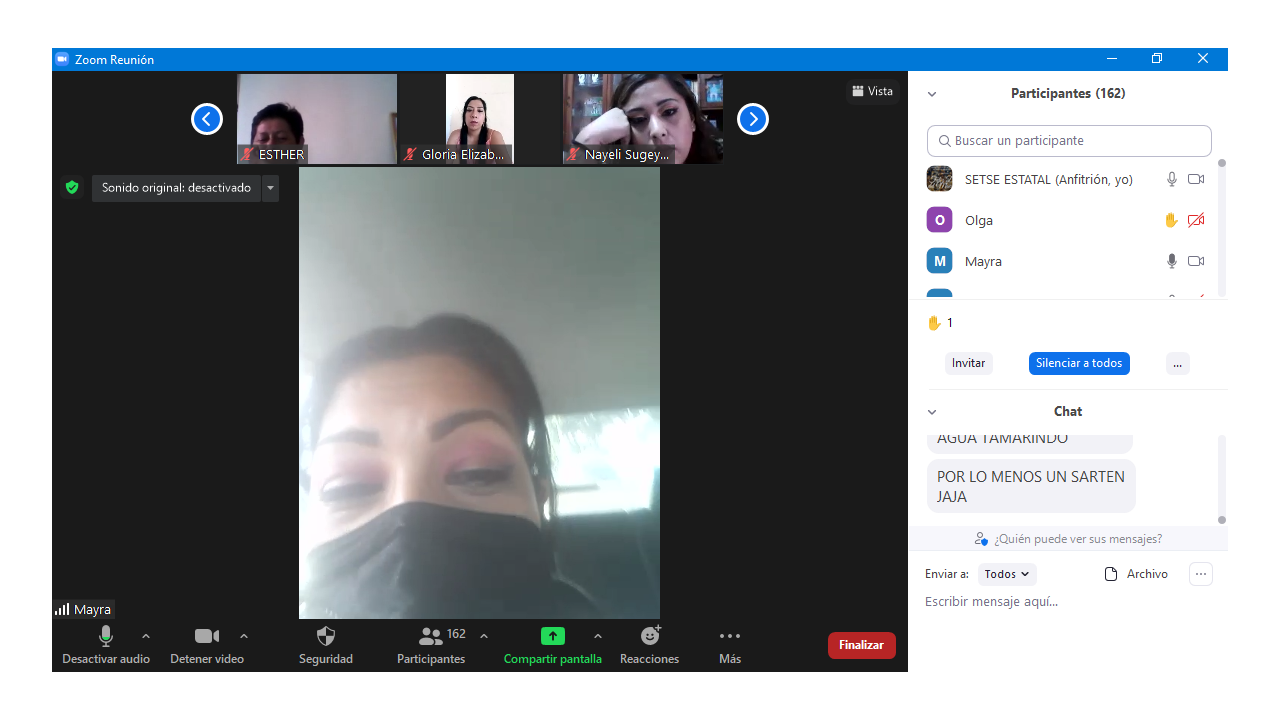Click SETSE ESTATAL's microphone icon
1280x720 pixels.
[x=1172, y=179]
